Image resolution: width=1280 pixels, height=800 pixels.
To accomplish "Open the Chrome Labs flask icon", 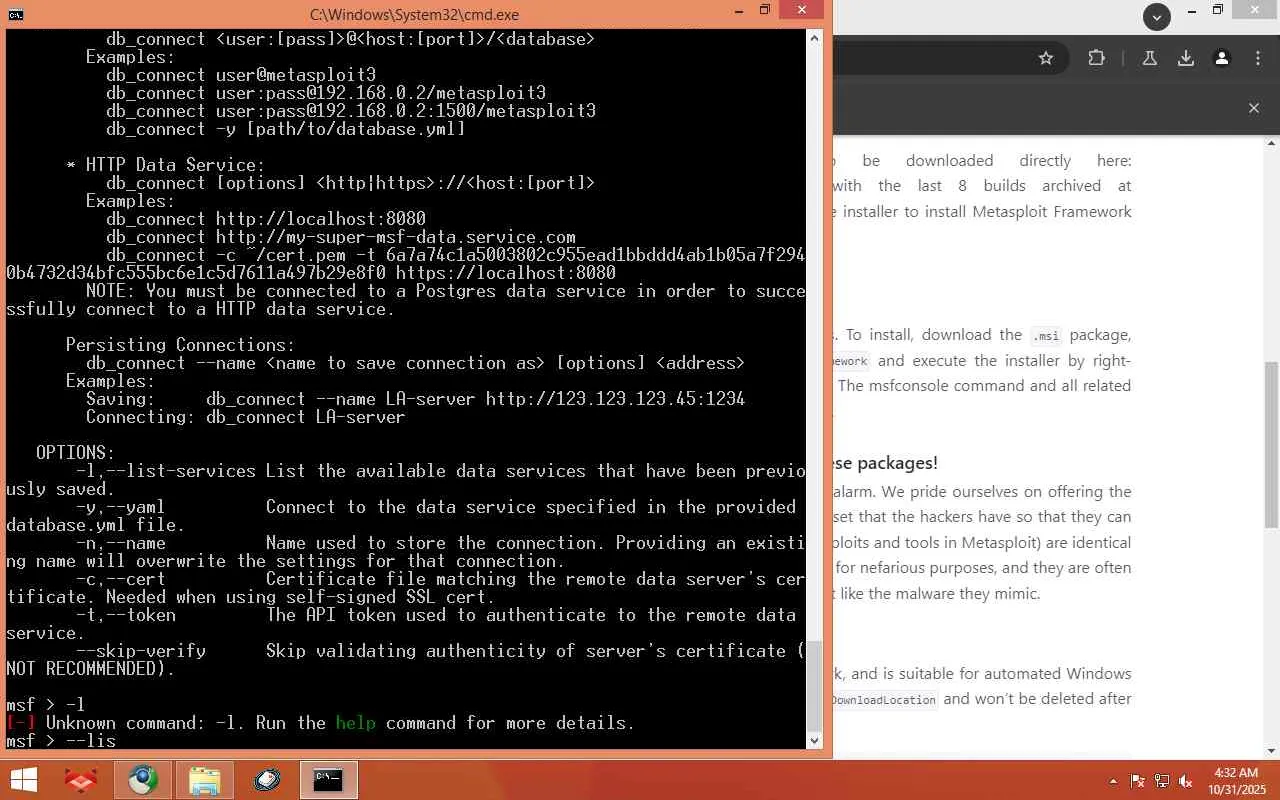I will click(x=1150, y=58).
